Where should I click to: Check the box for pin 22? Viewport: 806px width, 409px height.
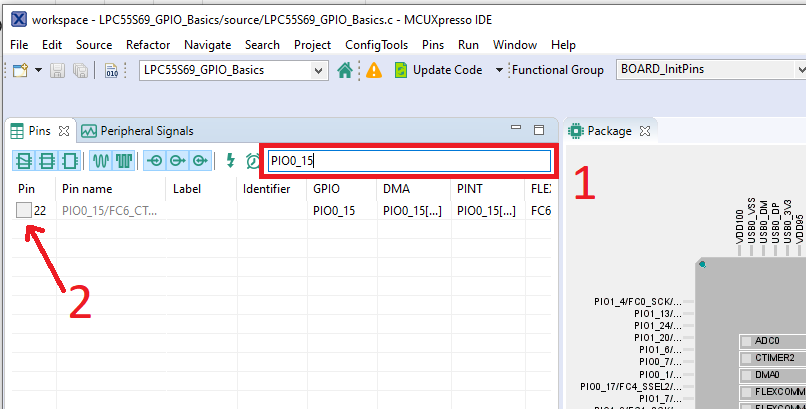point(24,210)
